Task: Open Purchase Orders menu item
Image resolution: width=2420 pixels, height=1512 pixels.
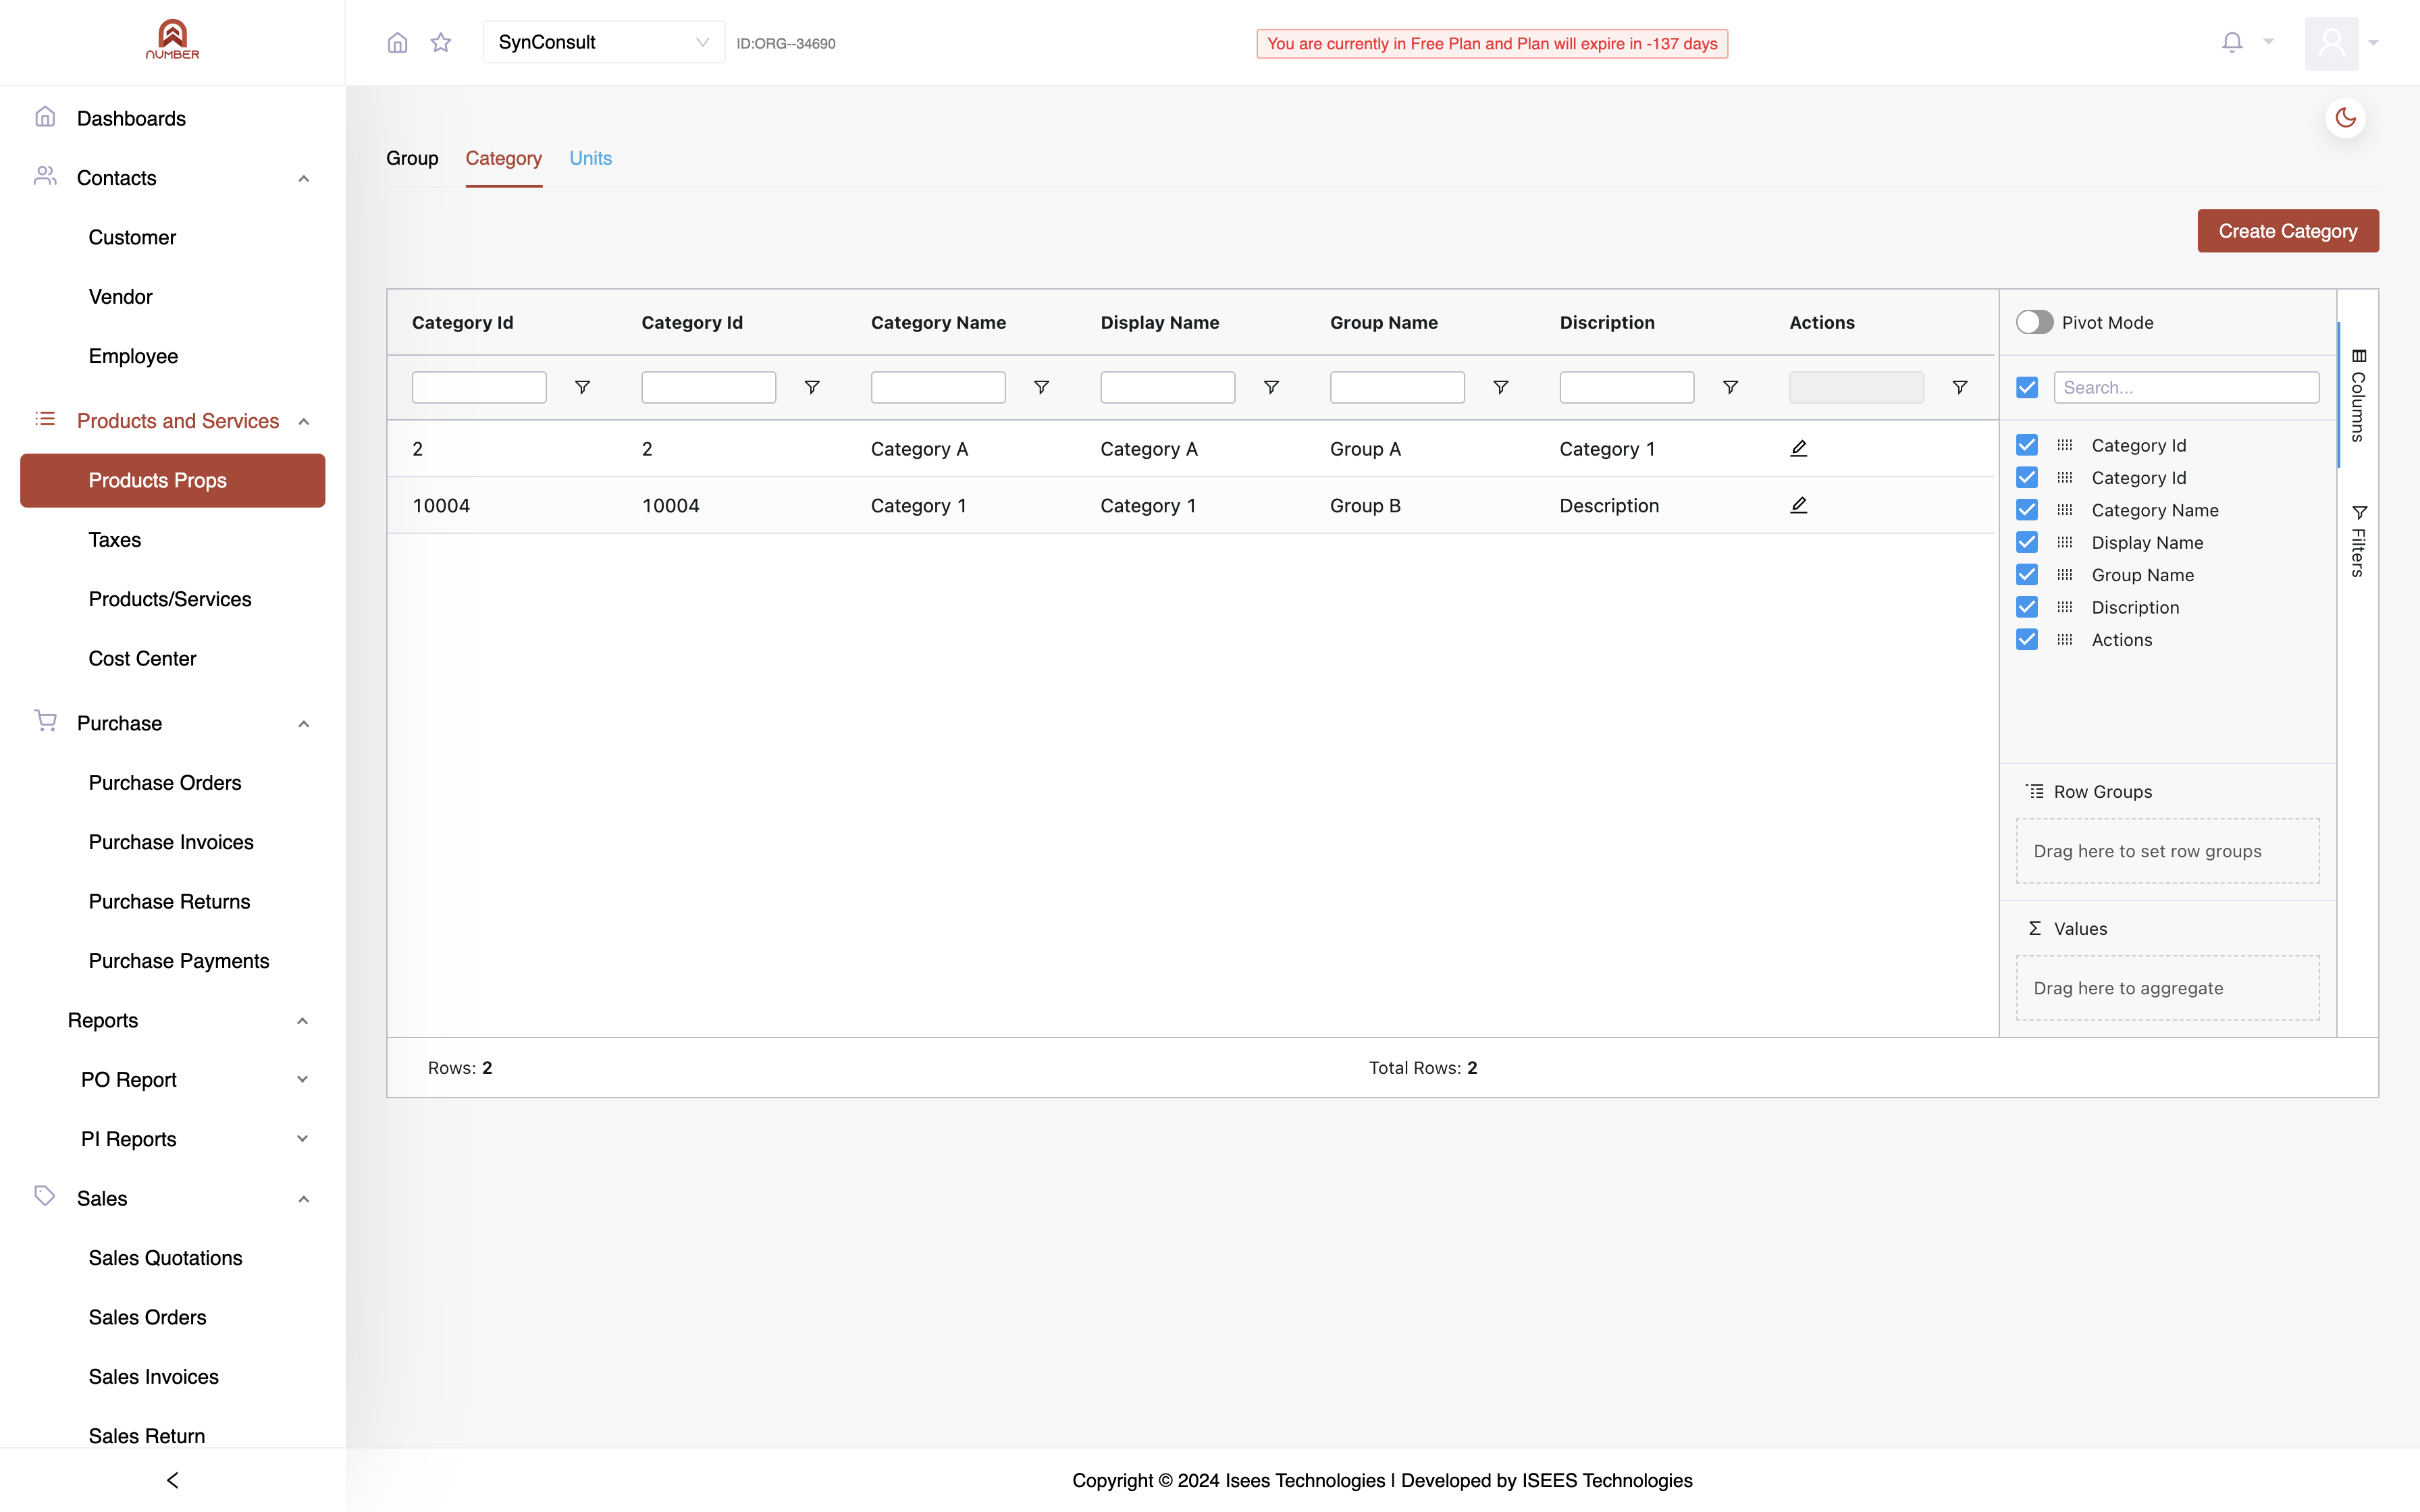Action: point(165,783)
